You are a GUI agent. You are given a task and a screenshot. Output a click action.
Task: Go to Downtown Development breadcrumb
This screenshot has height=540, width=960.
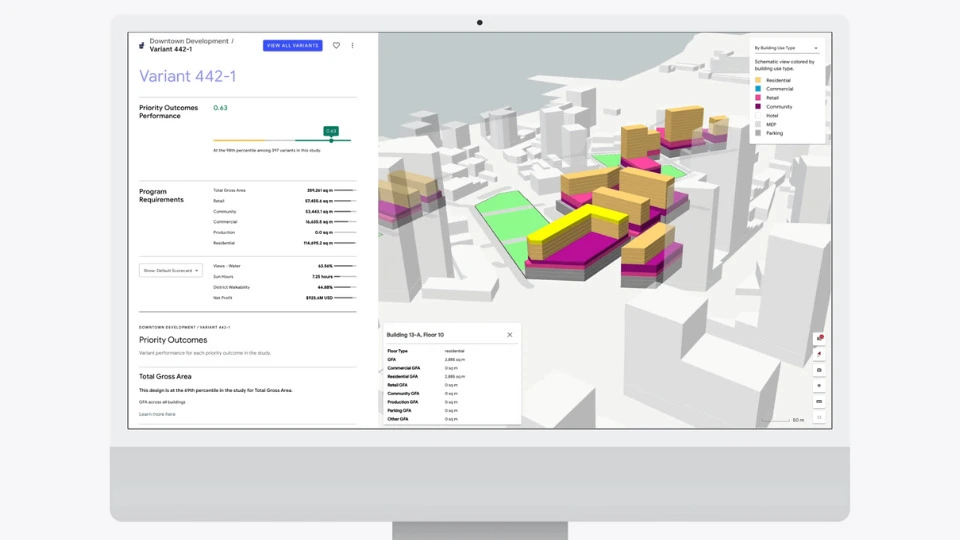(x=187, y=41)
